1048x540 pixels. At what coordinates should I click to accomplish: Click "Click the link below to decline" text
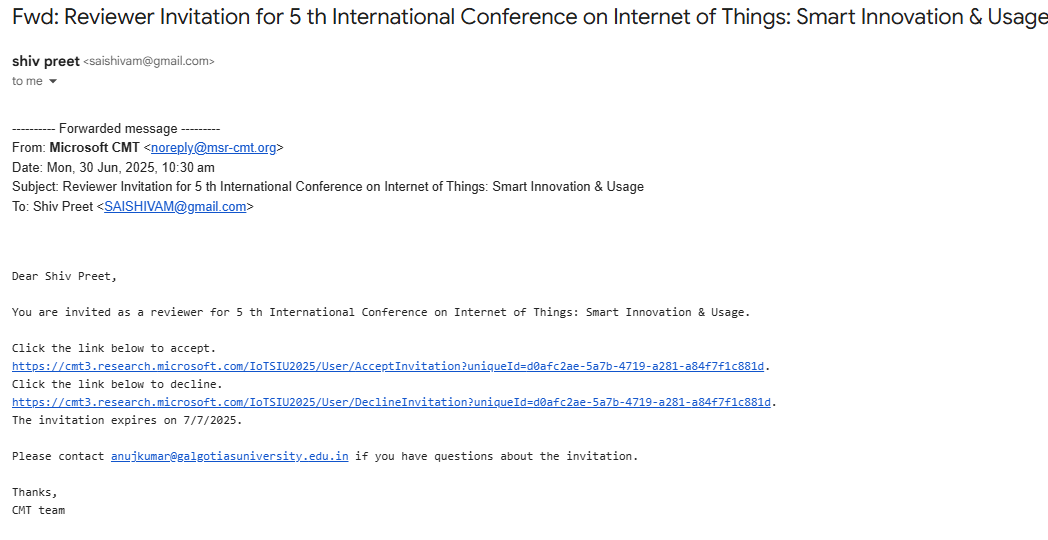(x=117, y=384)
